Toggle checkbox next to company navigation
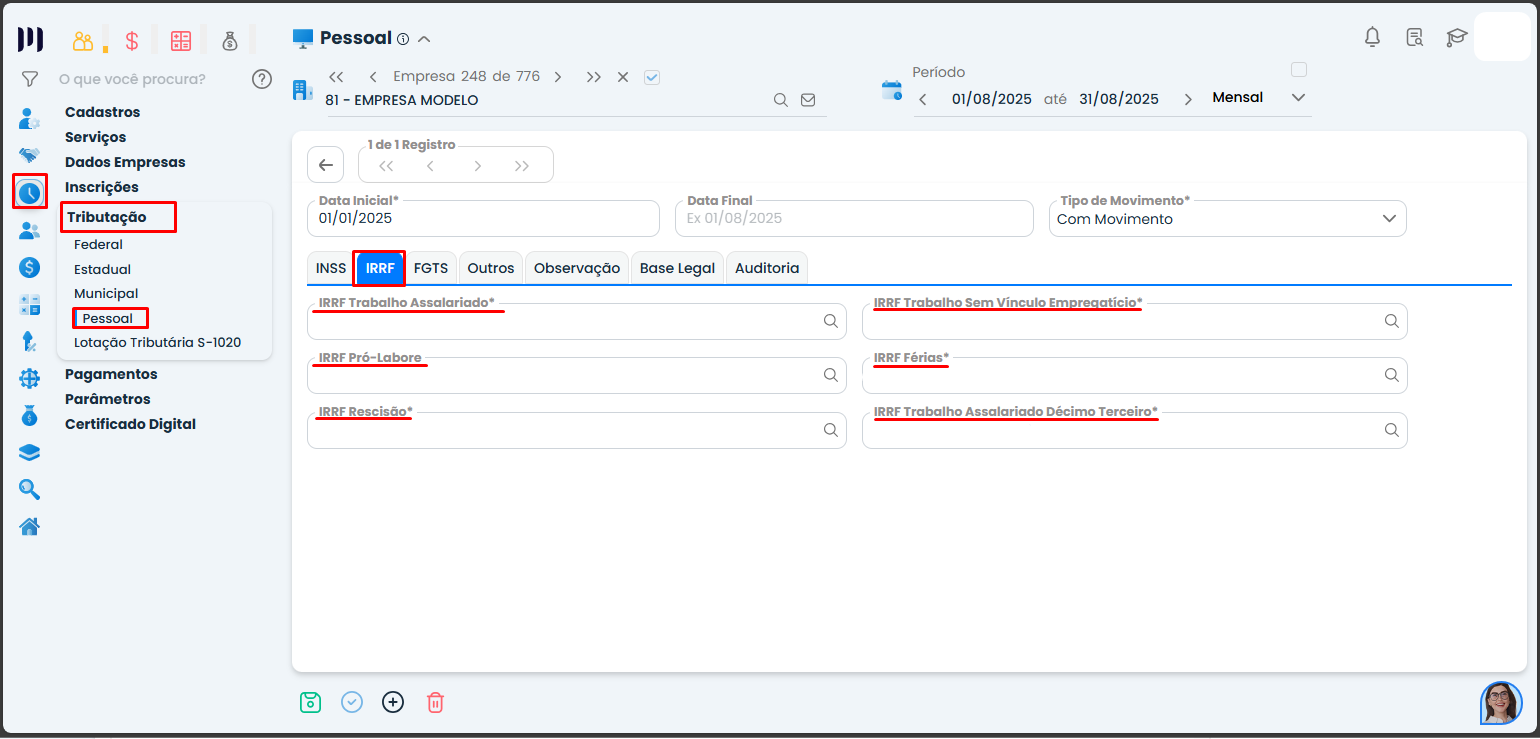1540x739 pixels. point(652,77)
